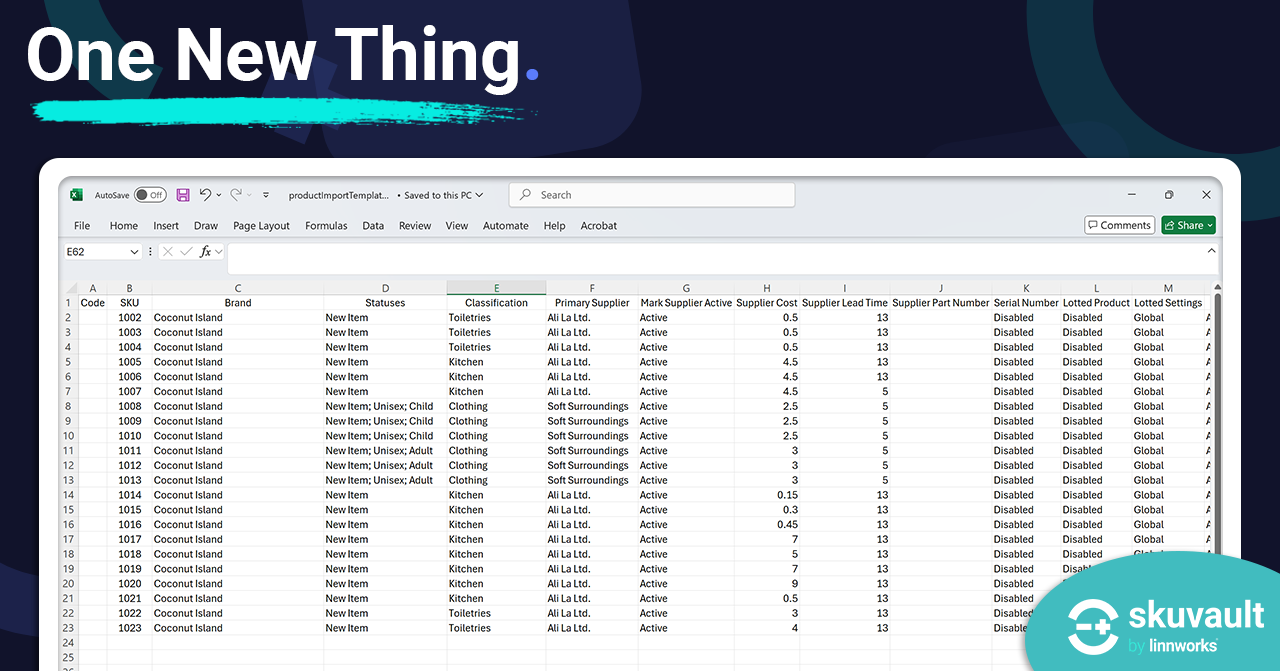Click the magnifier icon in the Search box
The image size is (1280, 671).
click(x=525, y=194)
